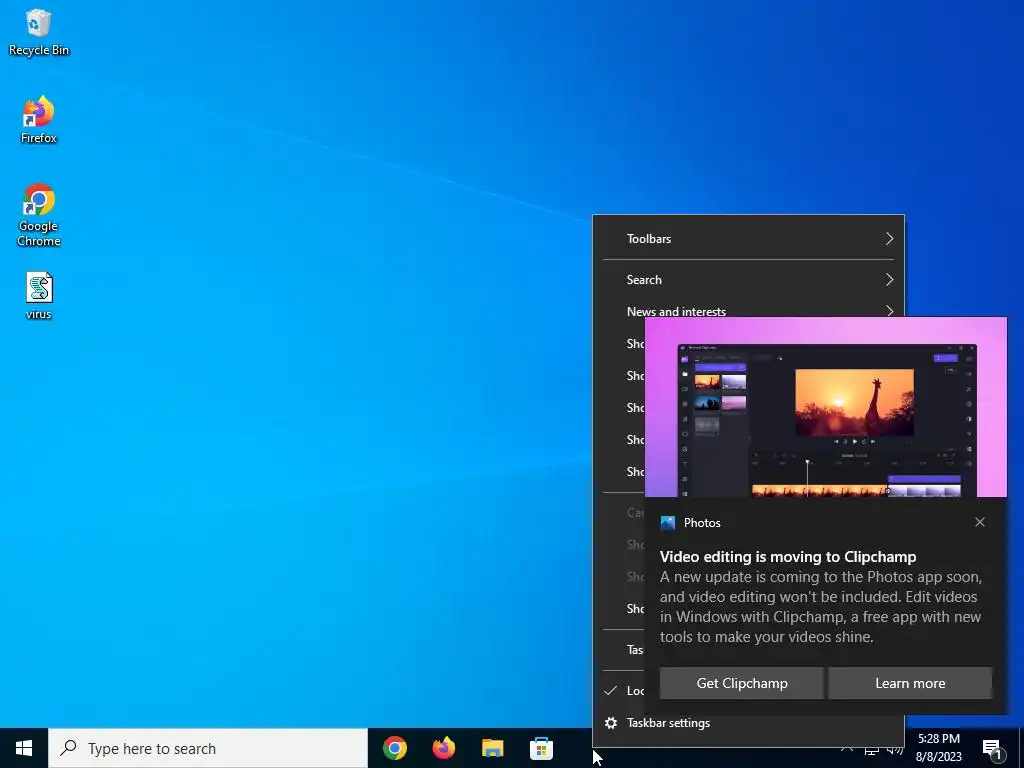The image size is (1024, 768).
Task: Dismiss the Photos notification with X
Action: (980, 522)
